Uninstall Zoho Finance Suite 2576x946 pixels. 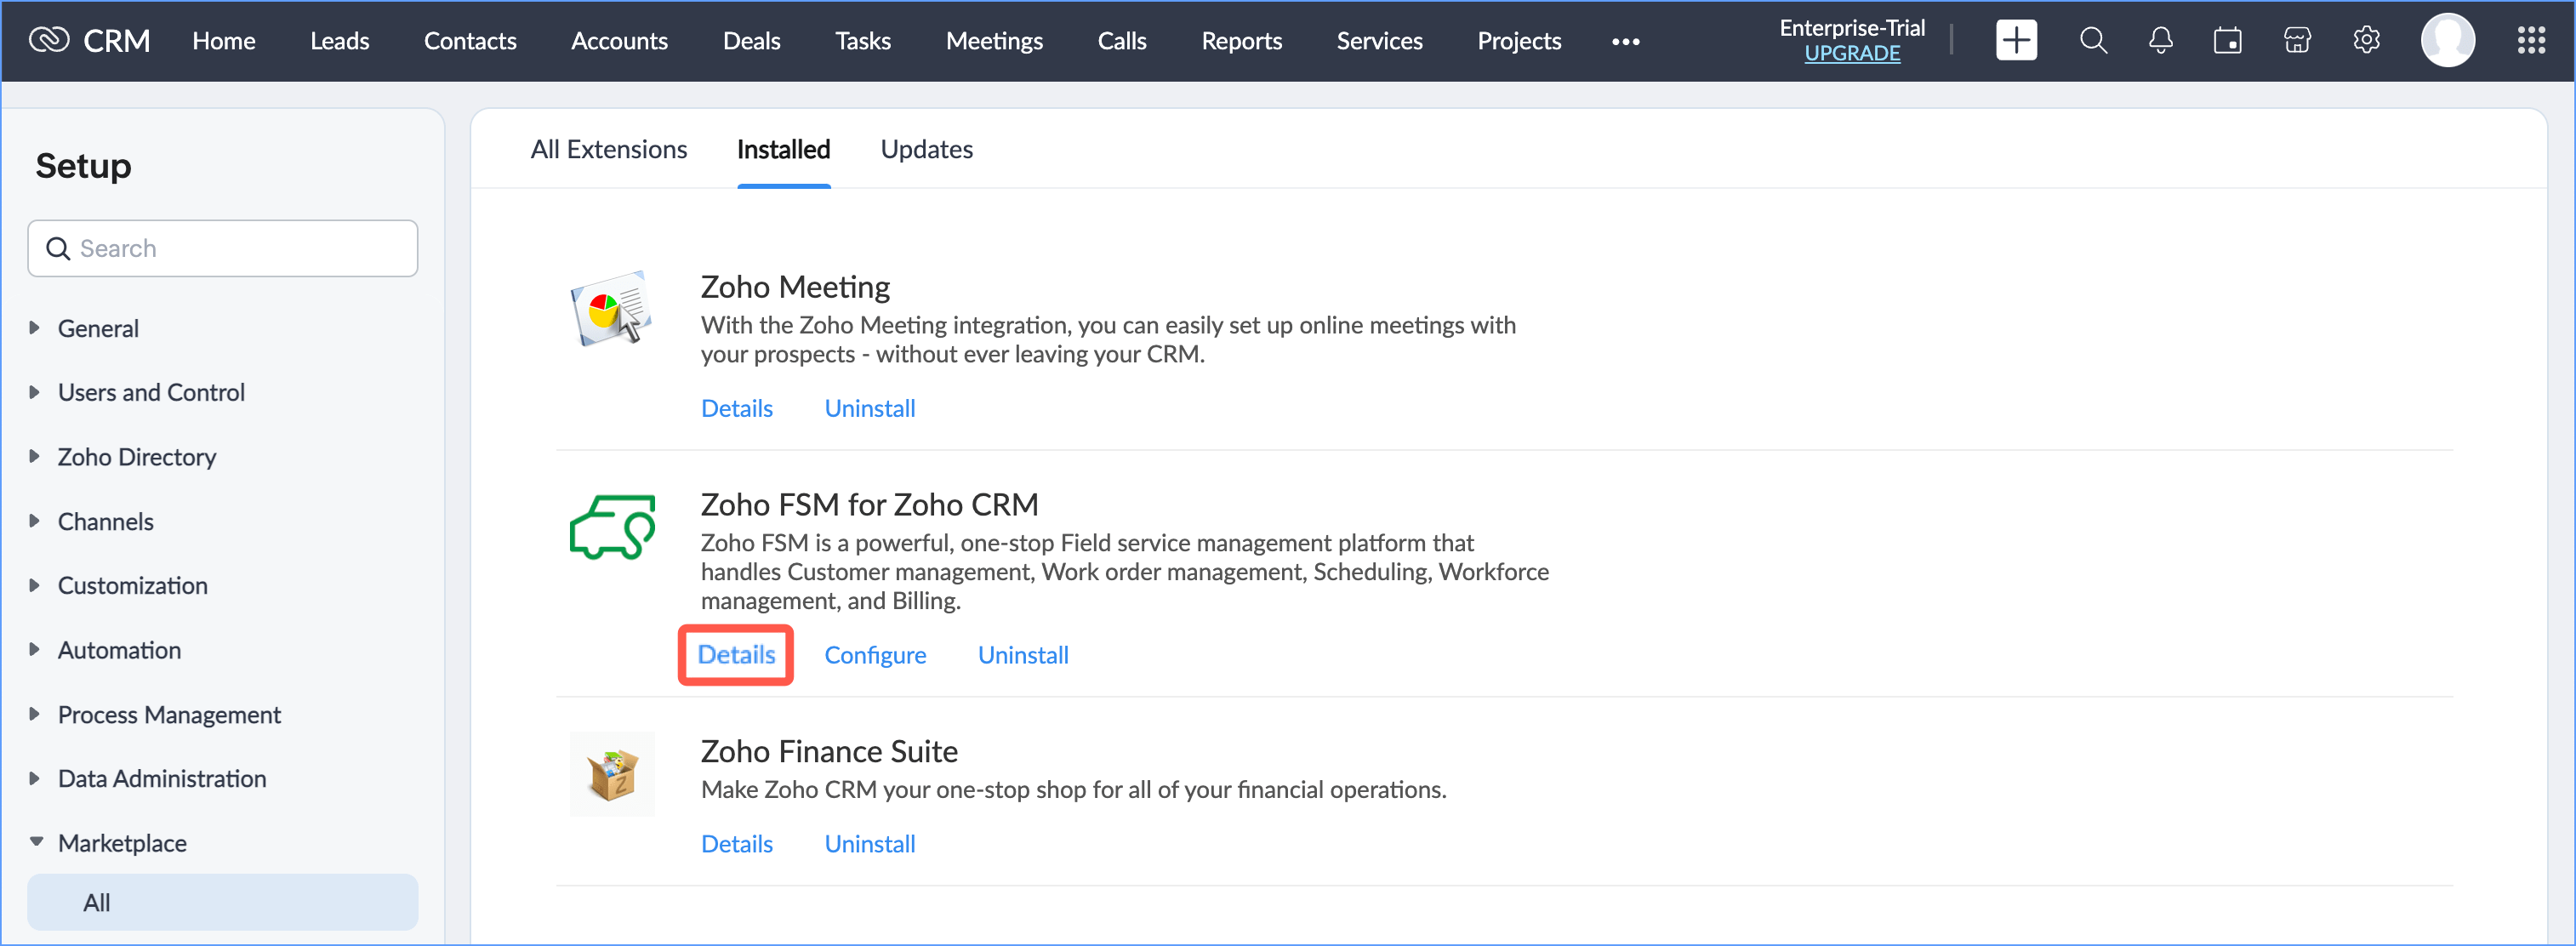869,844
